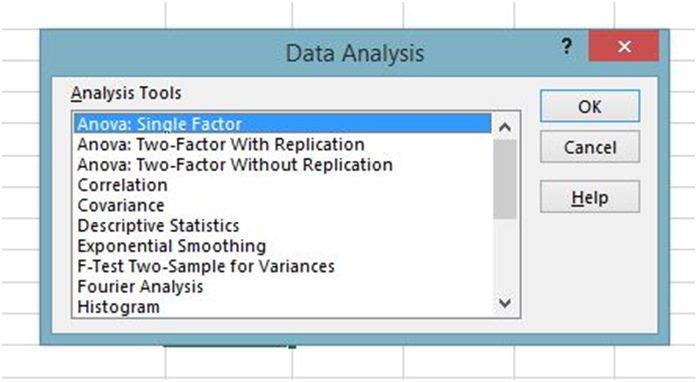Click the list scrollbar thumb
This screenshot has width=697, height=382.
pyautogui.click(x=505, y=179)
